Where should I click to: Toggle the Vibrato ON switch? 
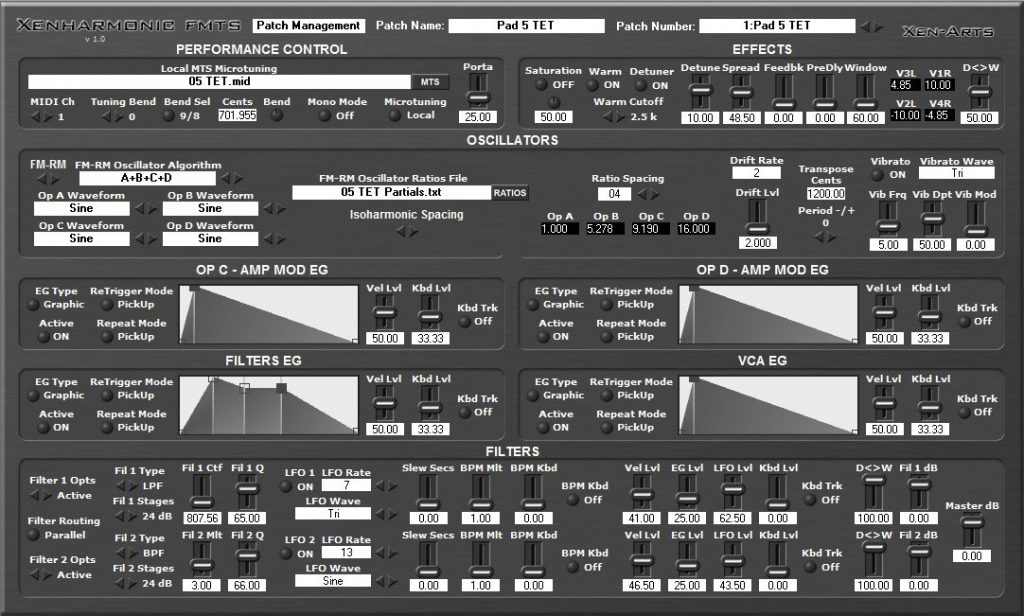(x=878, y=174)
